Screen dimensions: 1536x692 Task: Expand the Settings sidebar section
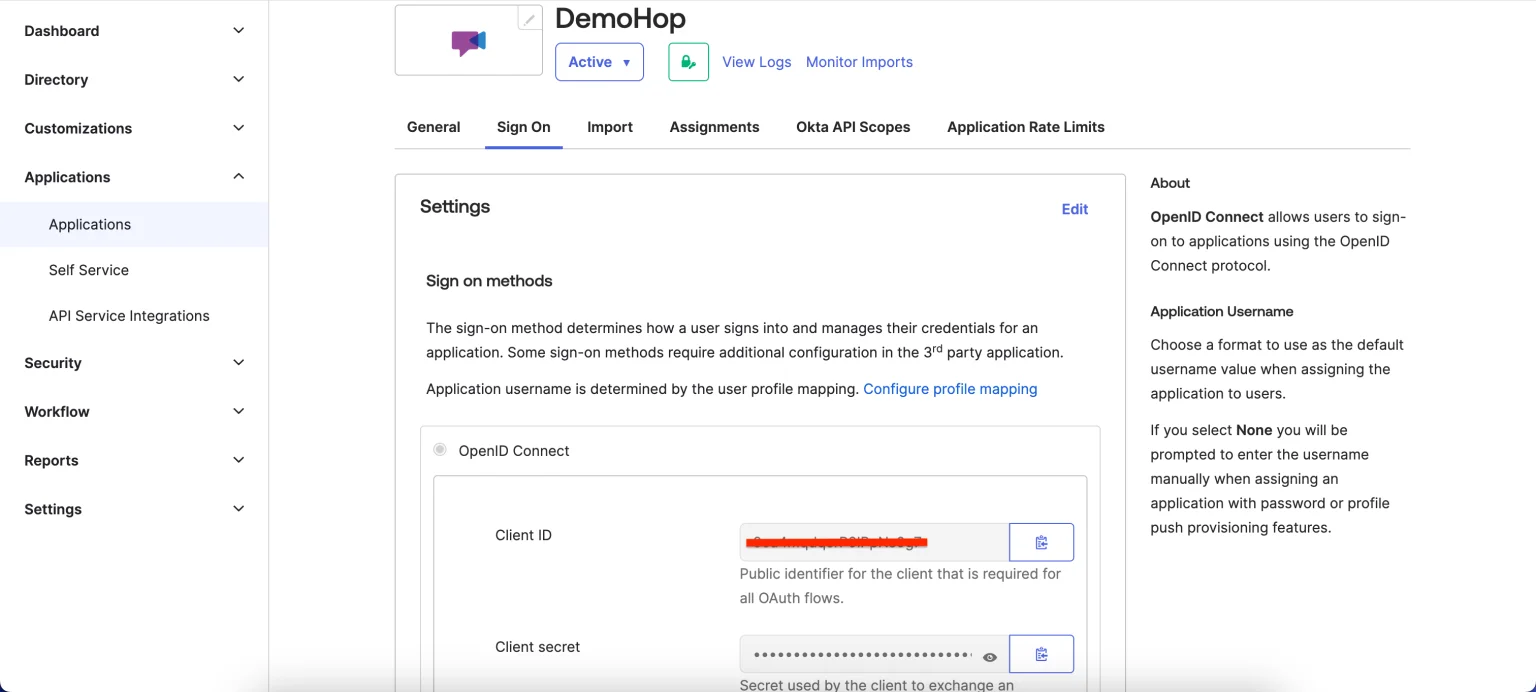134,509
